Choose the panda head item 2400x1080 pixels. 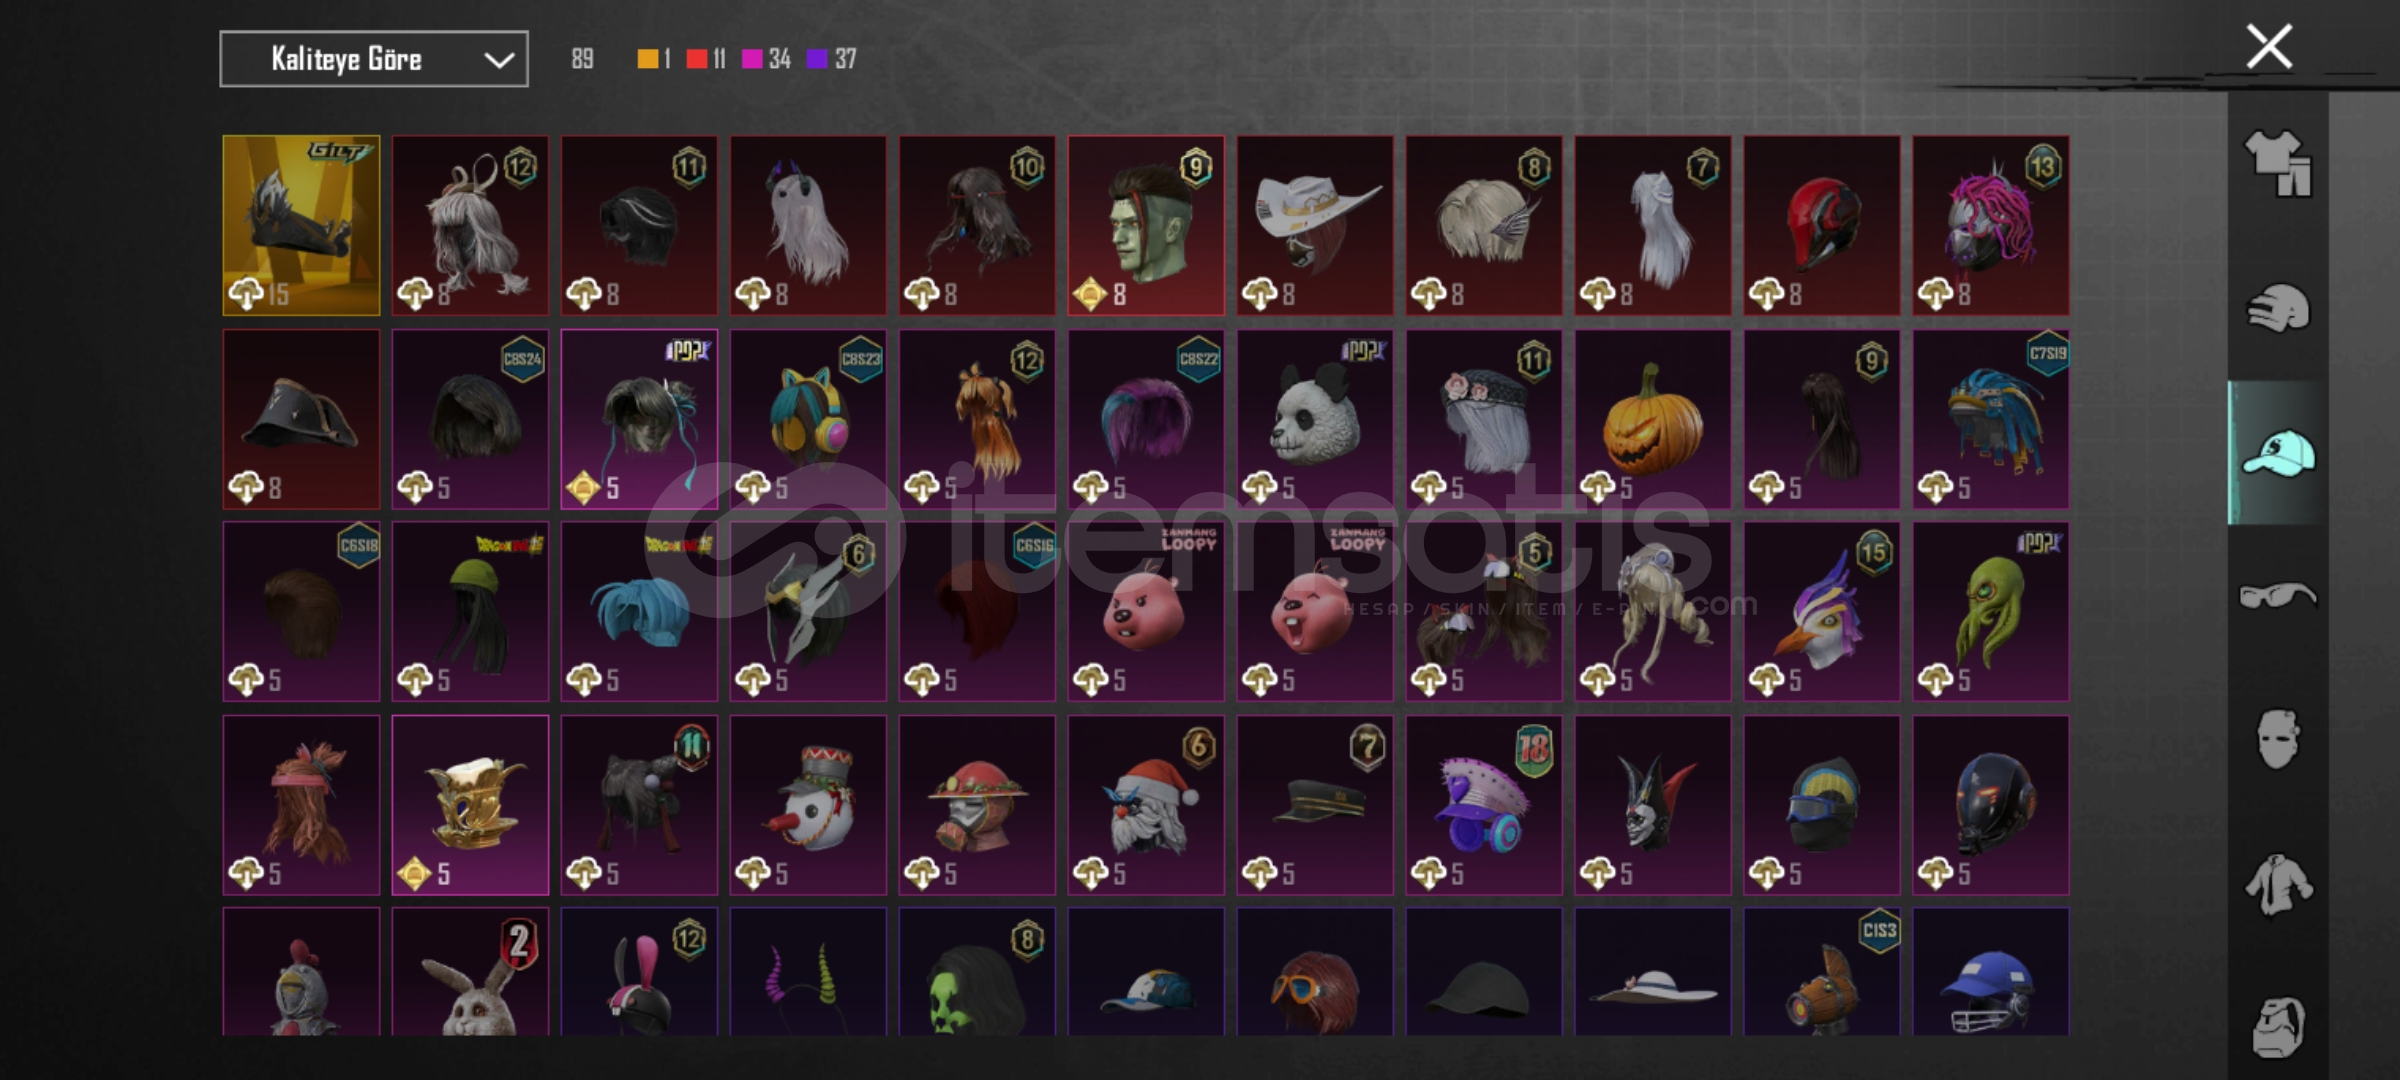click(1315, 419)
